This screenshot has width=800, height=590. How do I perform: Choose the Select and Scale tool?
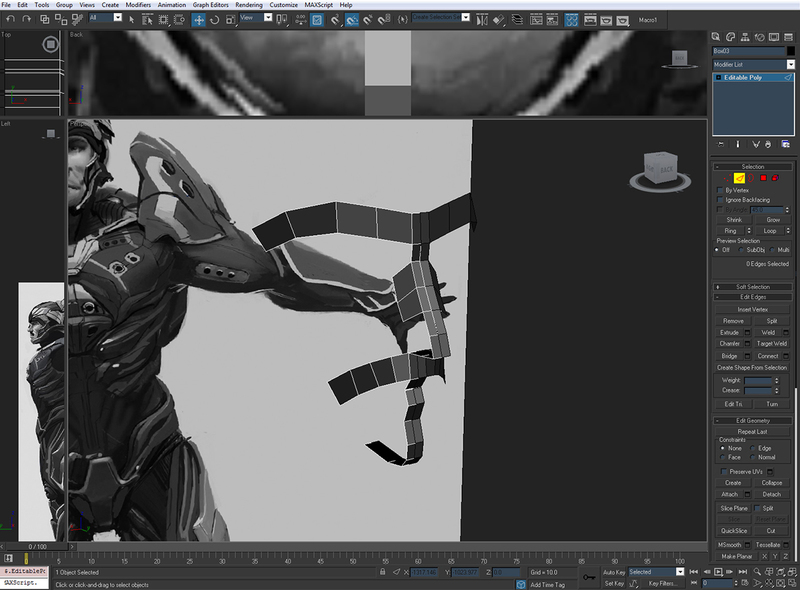point(231,19)
